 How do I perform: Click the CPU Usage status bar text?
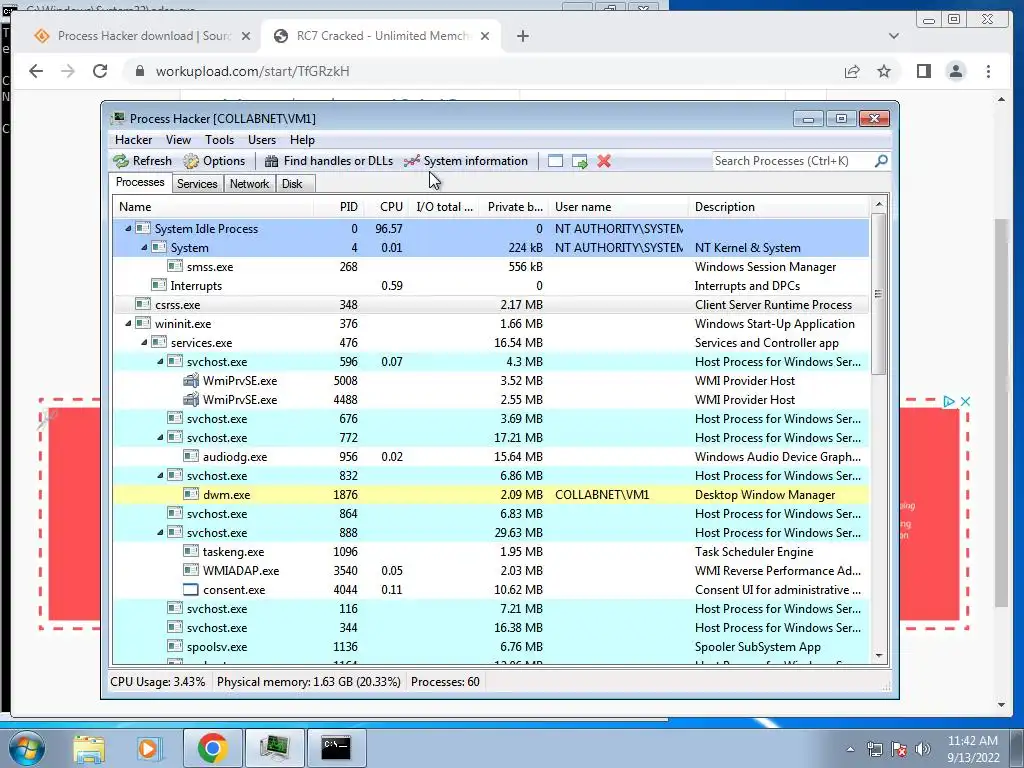[x=157, y=682]
